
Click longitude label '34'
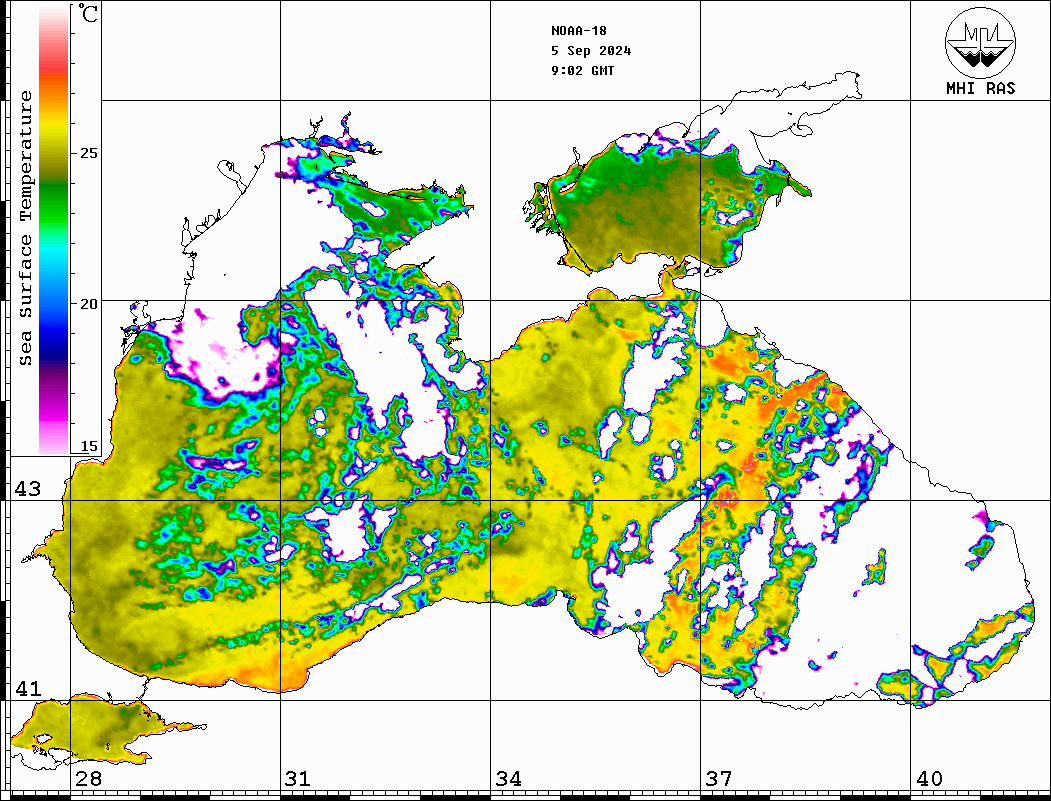pyautogui.click(x=509, y=778)
